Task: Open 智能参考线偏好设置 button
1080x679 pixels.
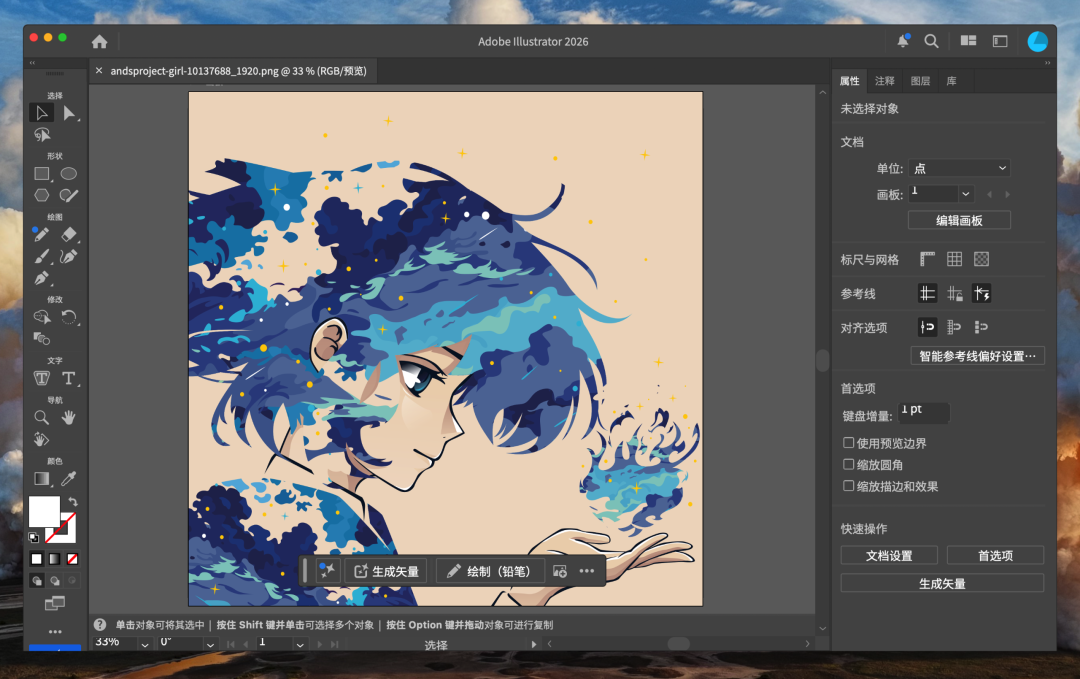Action: 977,356
